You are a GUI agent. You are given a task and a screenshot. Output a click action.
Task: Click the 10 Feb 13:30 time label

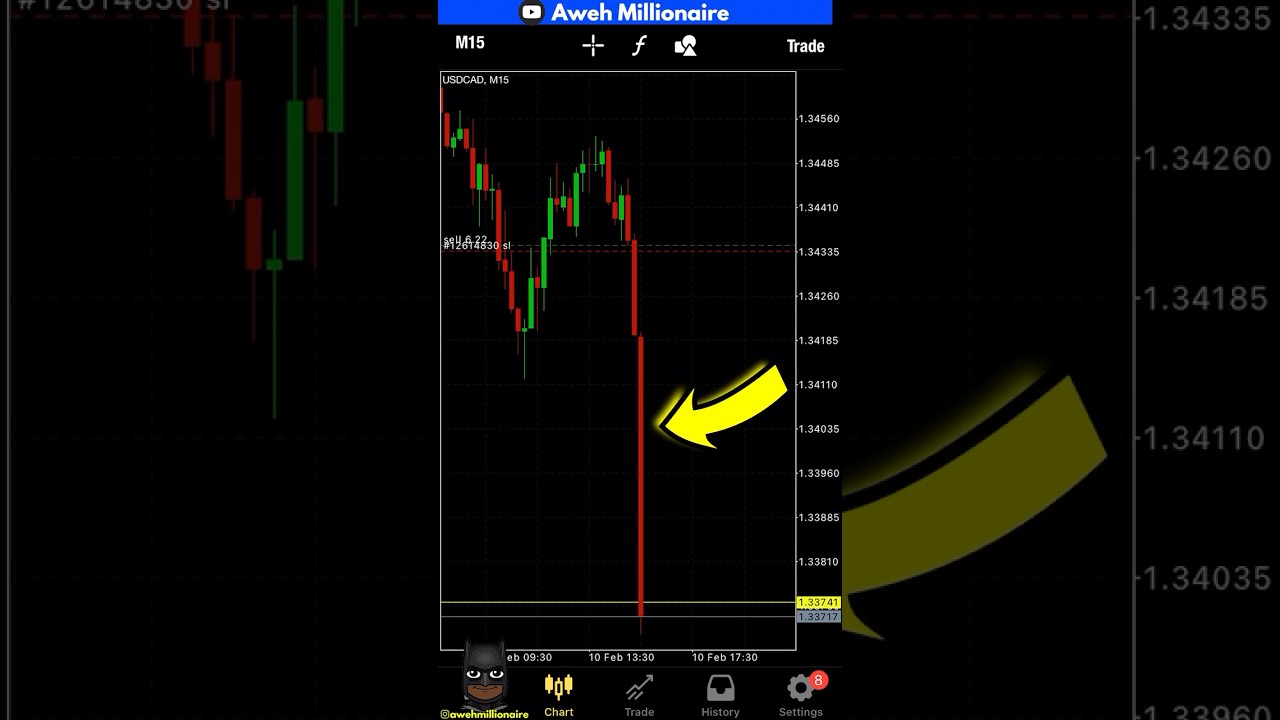tap(621, 657)
